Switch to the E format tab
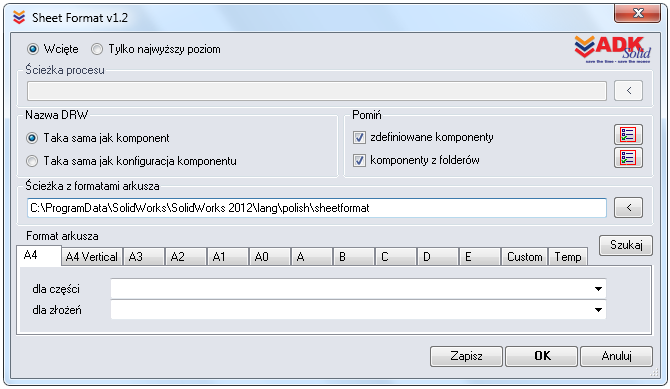This screenshot has width=670, height=389. click(x=479, y=257)
